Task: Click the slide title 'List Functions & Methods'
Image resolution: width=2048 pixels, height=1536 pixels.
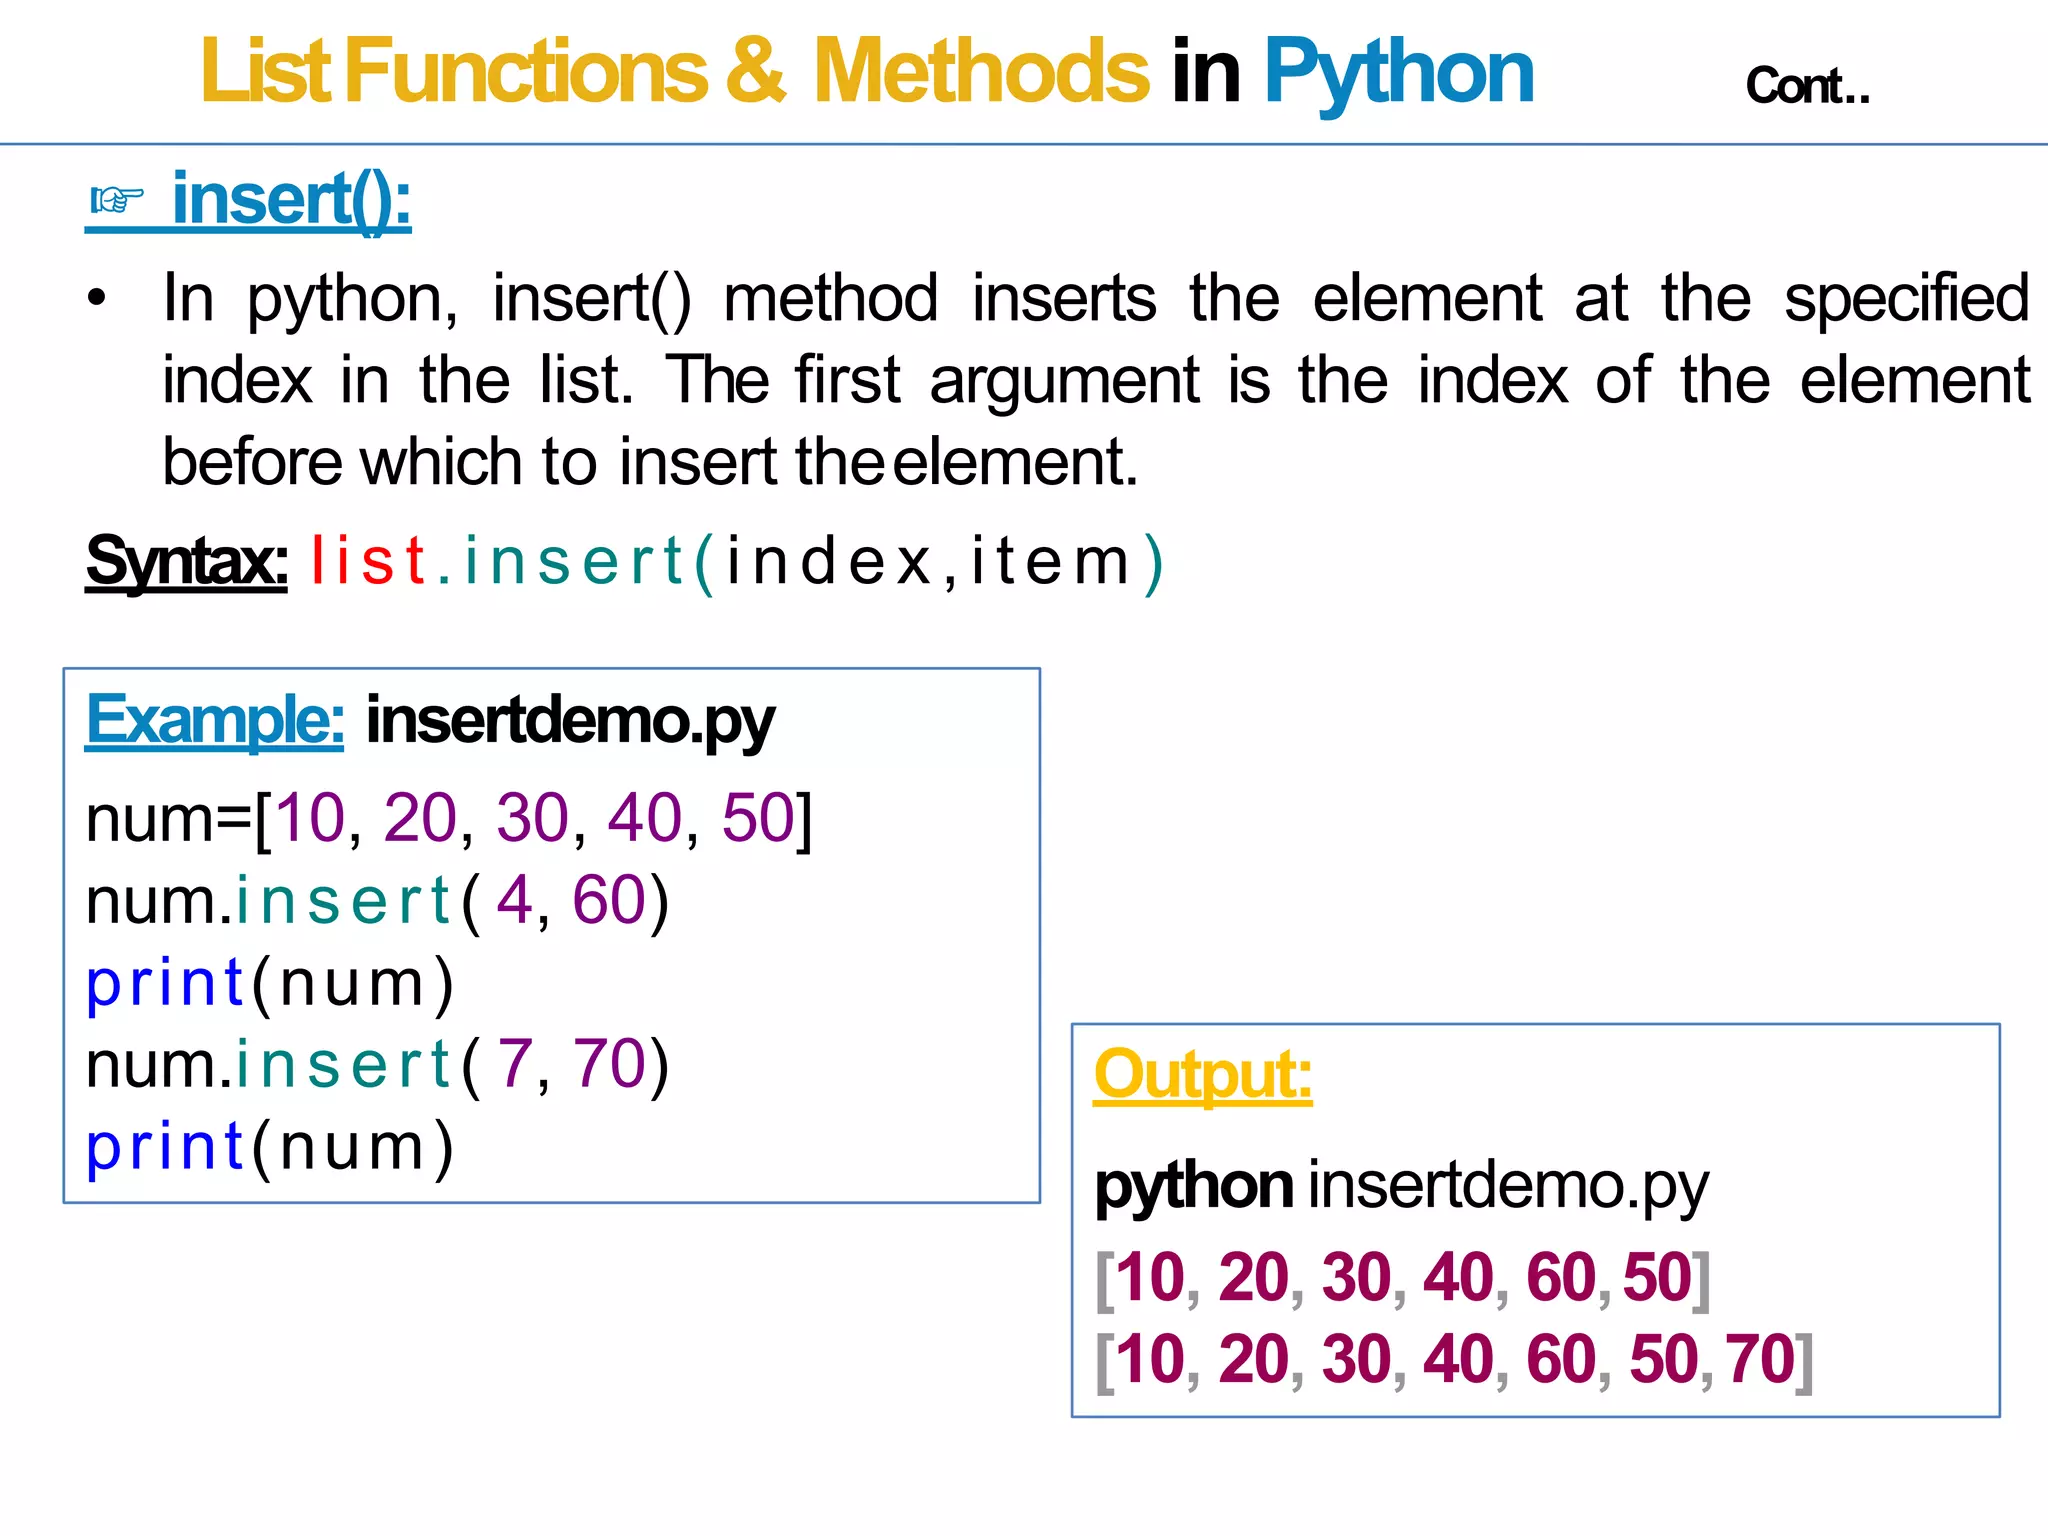Action: tap(675, 71)
